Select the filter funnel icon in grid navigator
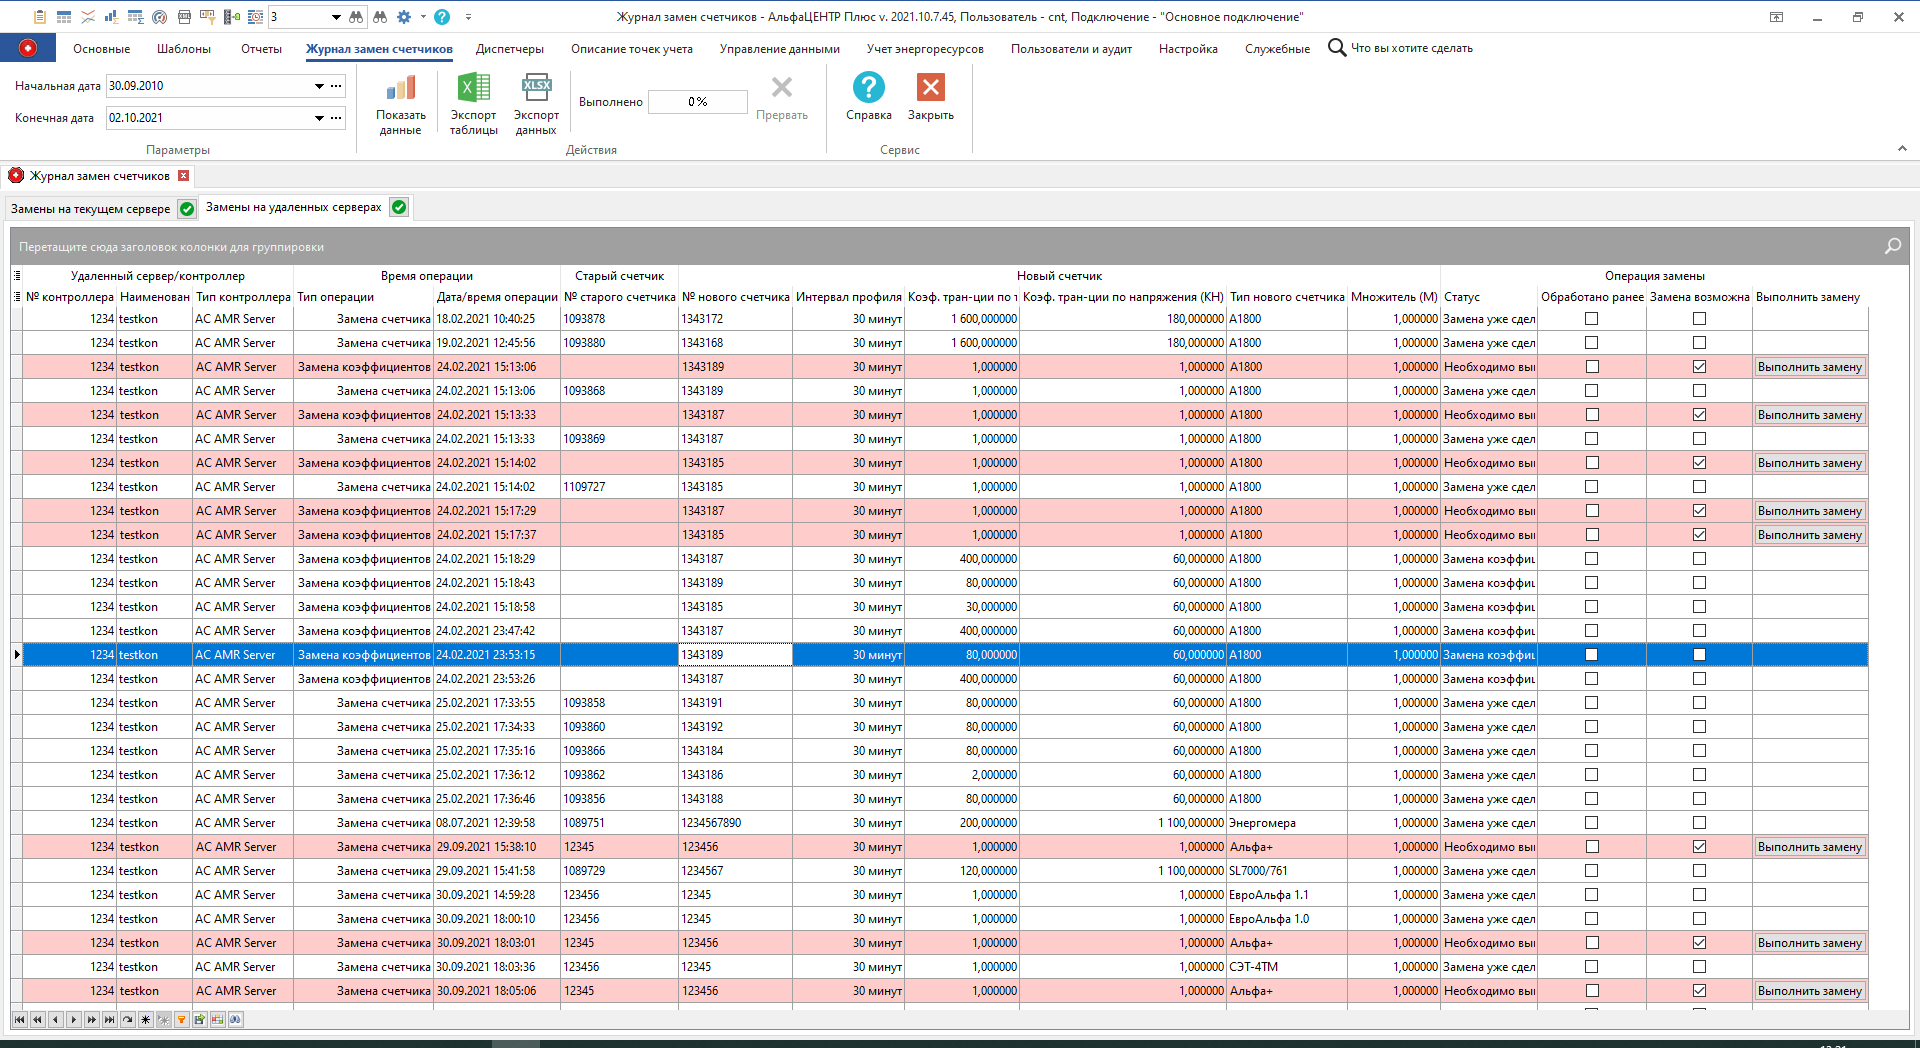 pos(181,1019)
